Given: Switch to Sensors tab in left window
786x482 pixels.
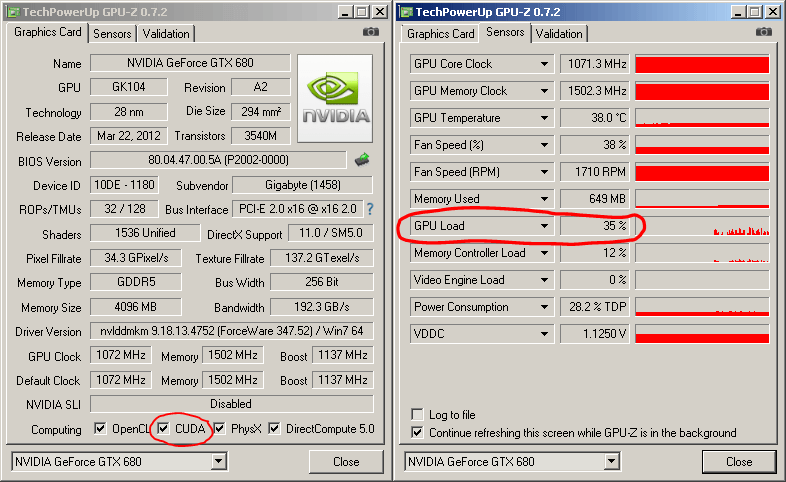Looking at the screenshot, I should click(x=112, y=34).
